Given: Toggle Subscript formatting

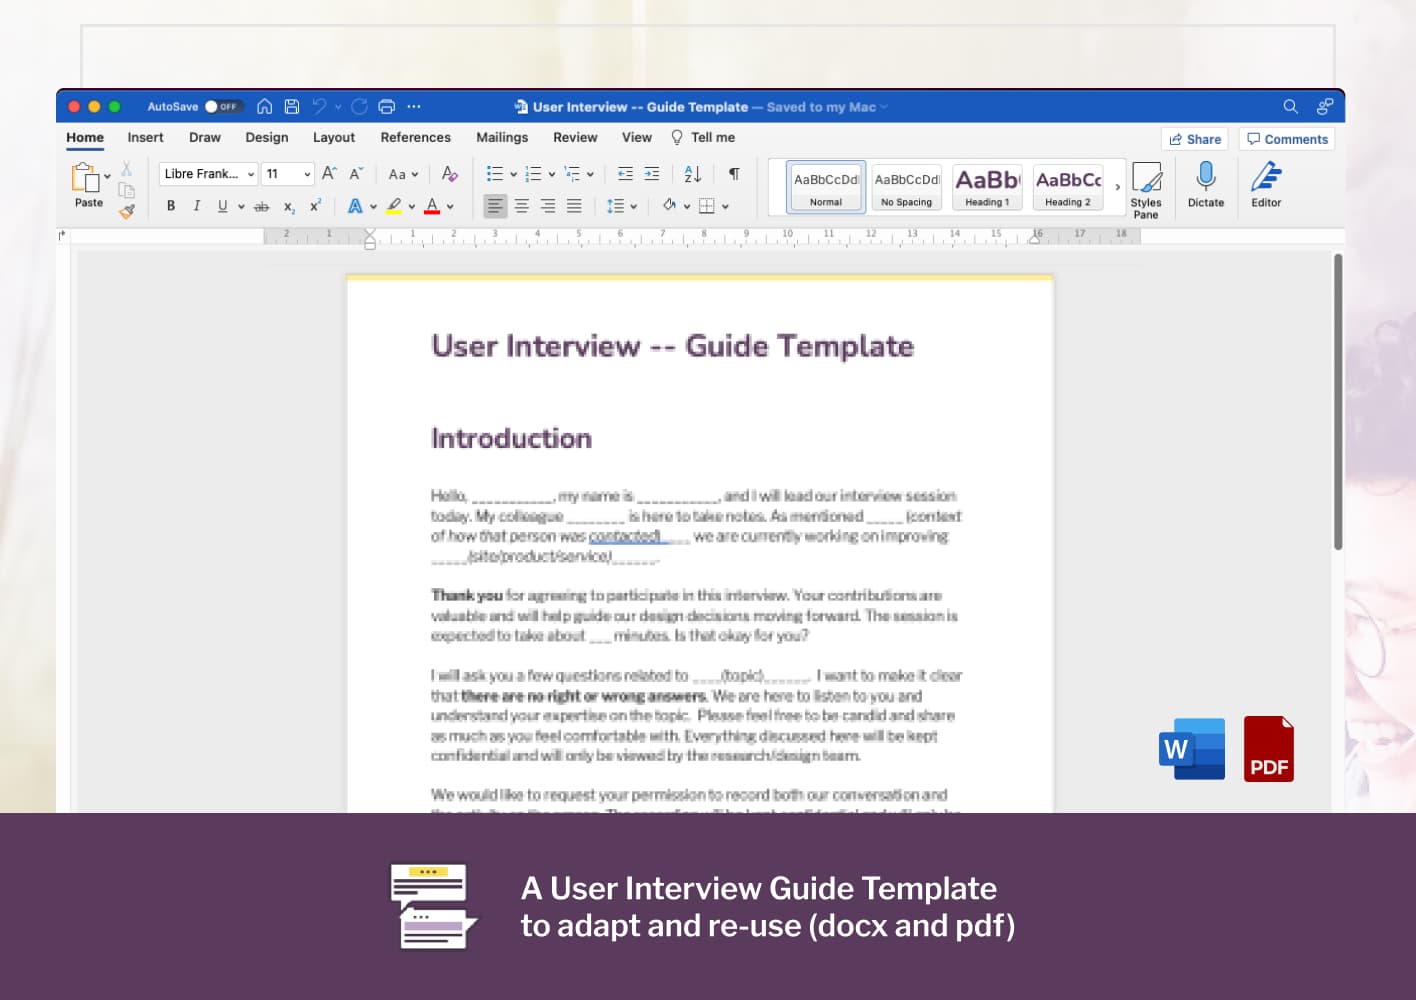Looking at the screenshot, I should pos(289,206).
